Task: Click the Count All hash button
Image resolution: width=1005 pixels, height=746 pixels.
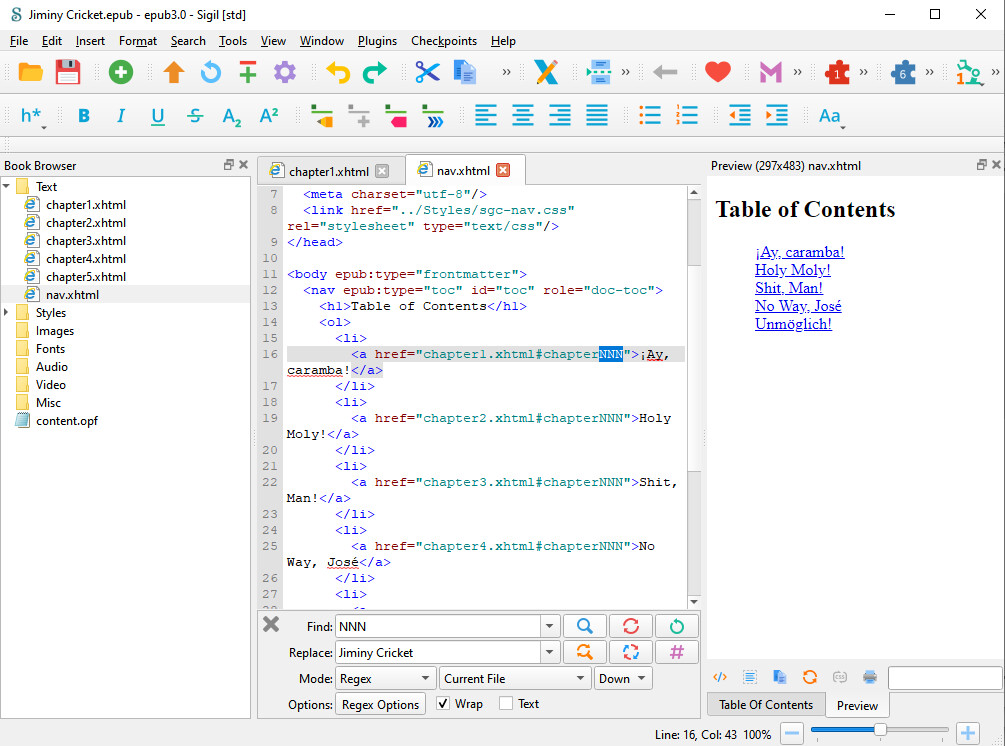Action: pos(676,653)
